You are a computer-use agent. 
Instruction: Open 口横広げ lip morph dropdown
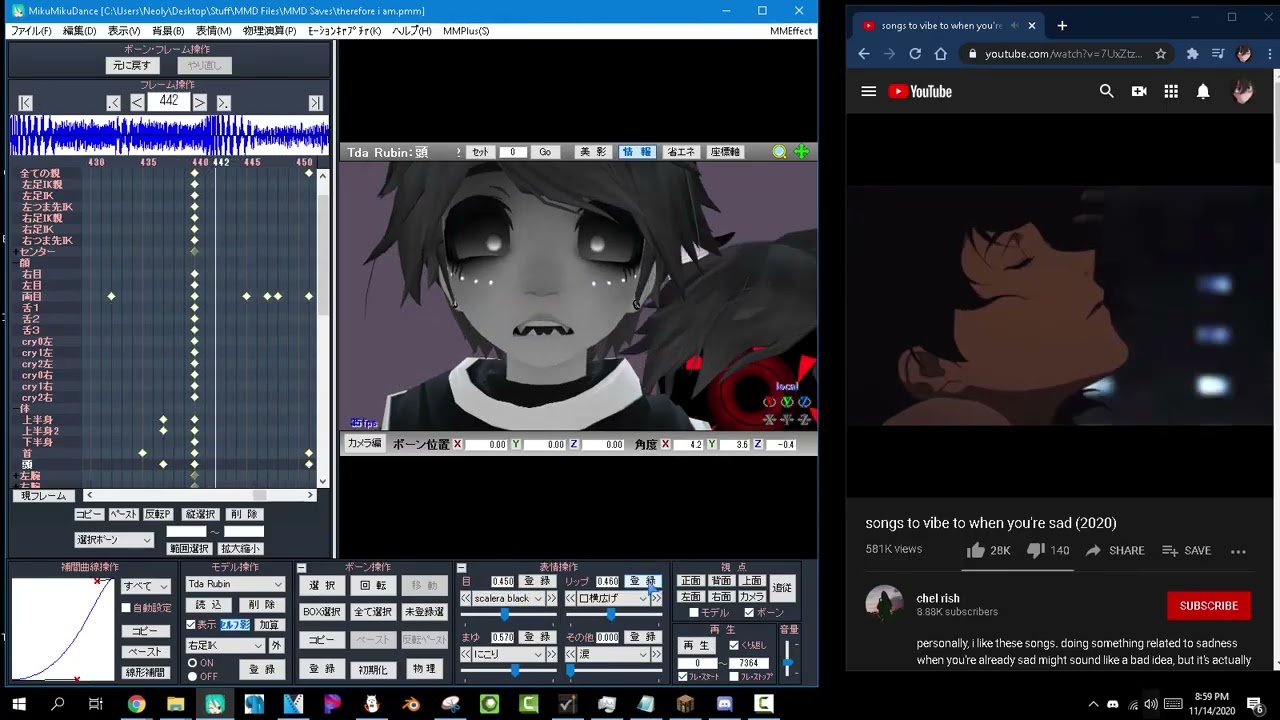(614, 598)
